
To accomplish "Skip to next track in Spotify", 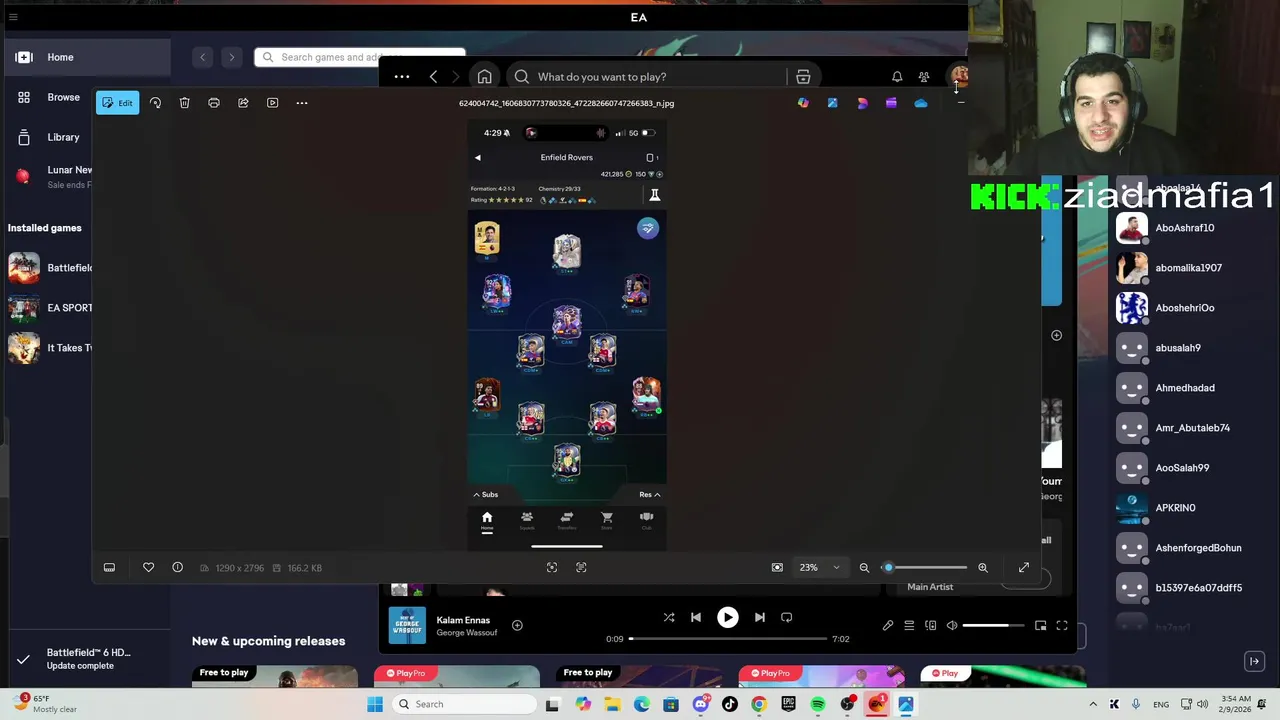I will (x=759, y=618).
